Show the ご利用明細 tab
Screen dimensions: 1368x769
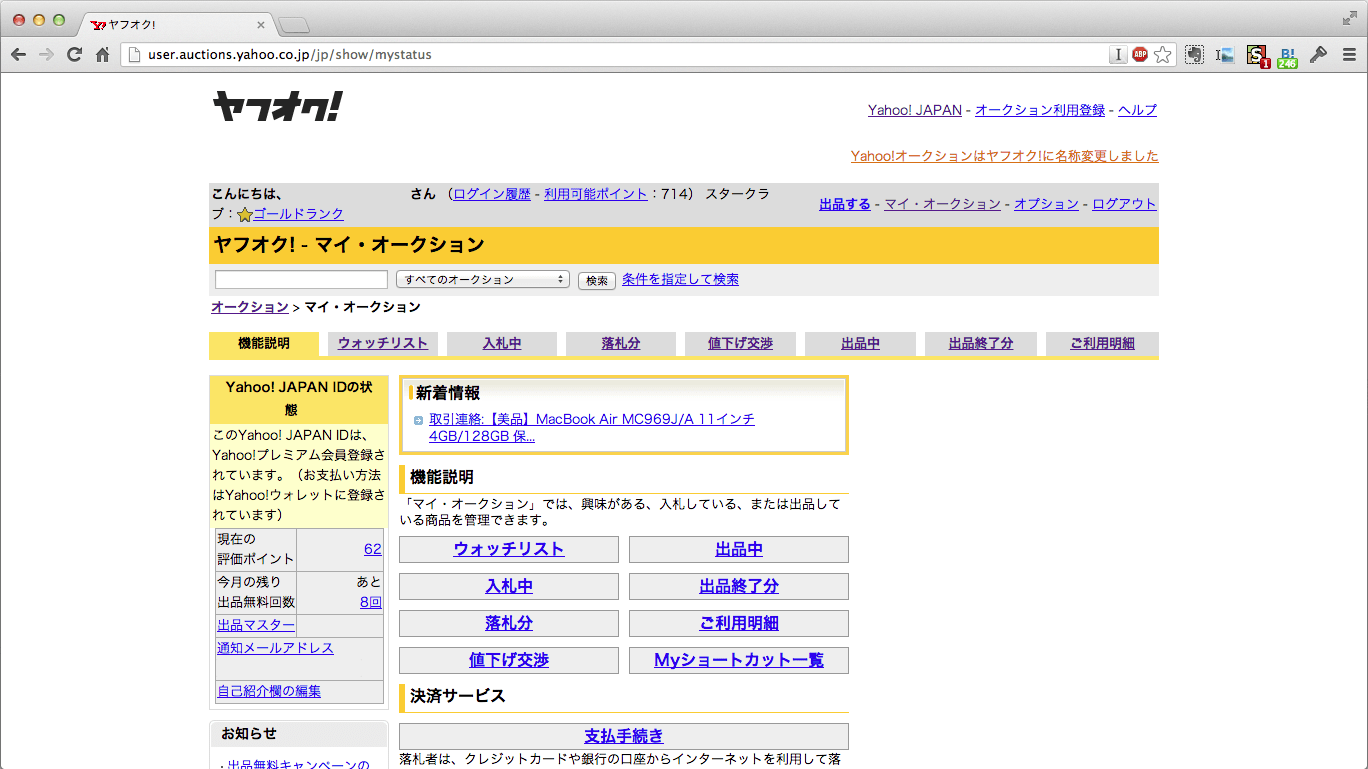[x=1102, y=344]
